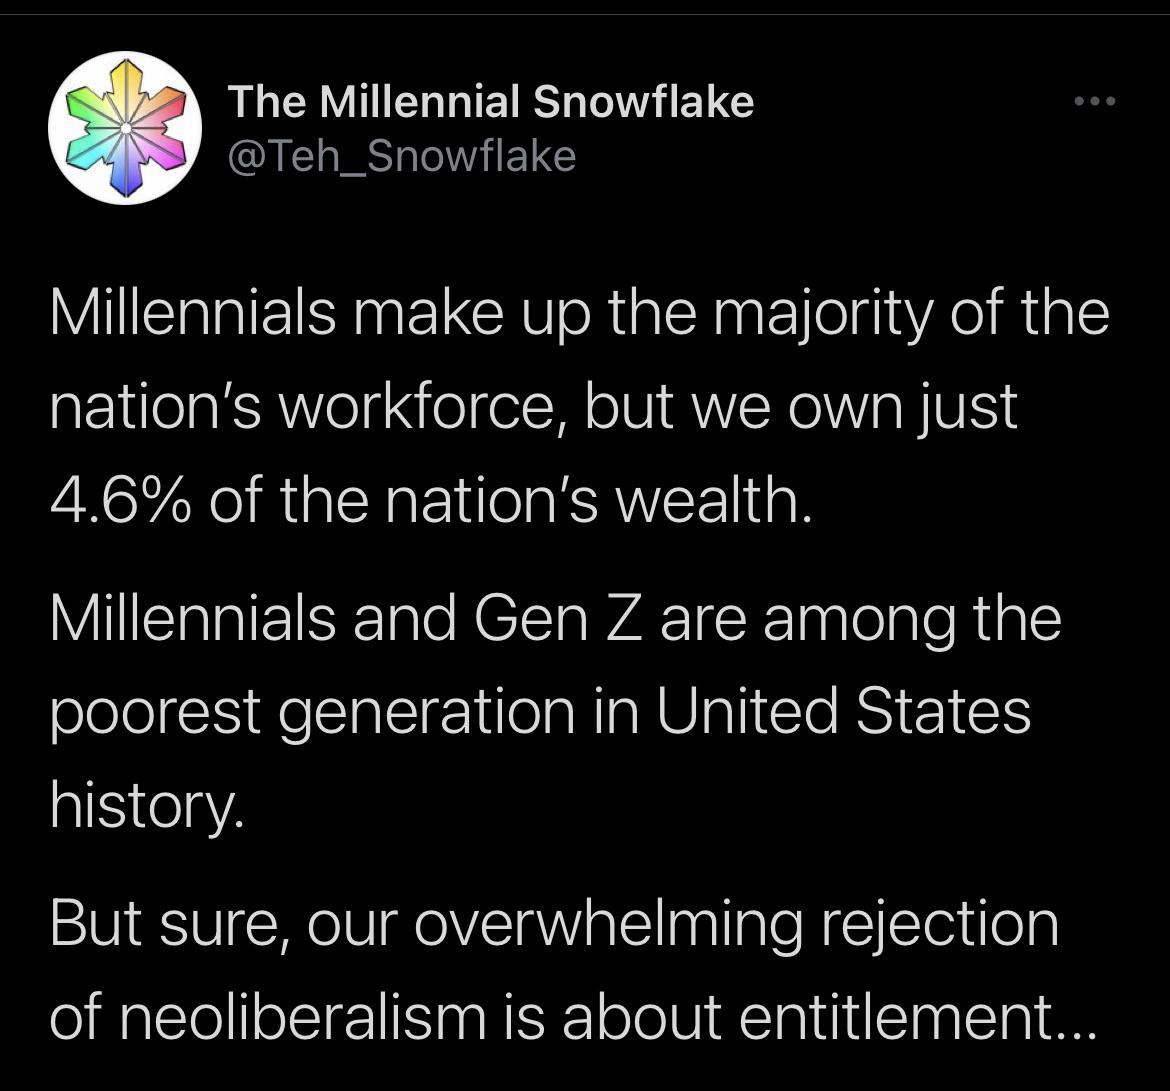Screen dimensions: 1170x1091
Task: Click the word "rejection" in the tweet
Action: click(938, 923)
